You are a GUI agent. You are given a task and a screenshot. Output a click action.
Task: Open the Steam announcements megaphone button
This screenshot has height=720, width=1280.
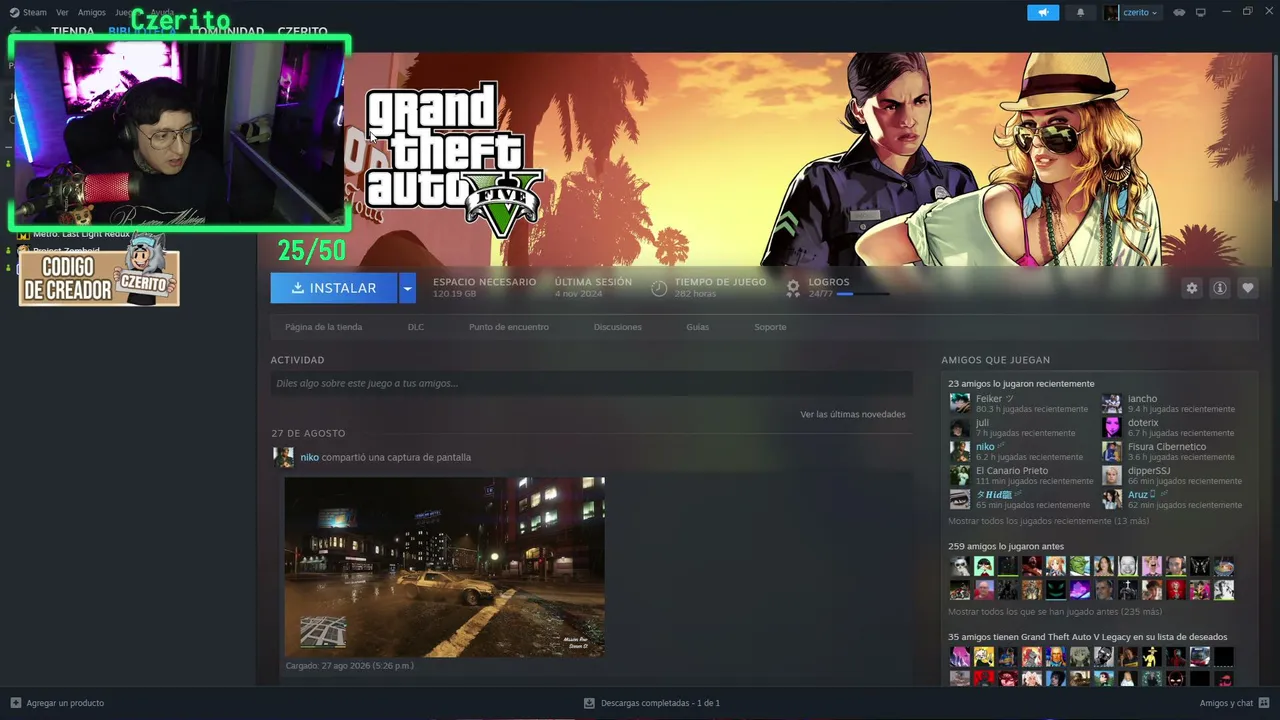pos(1043,13)
